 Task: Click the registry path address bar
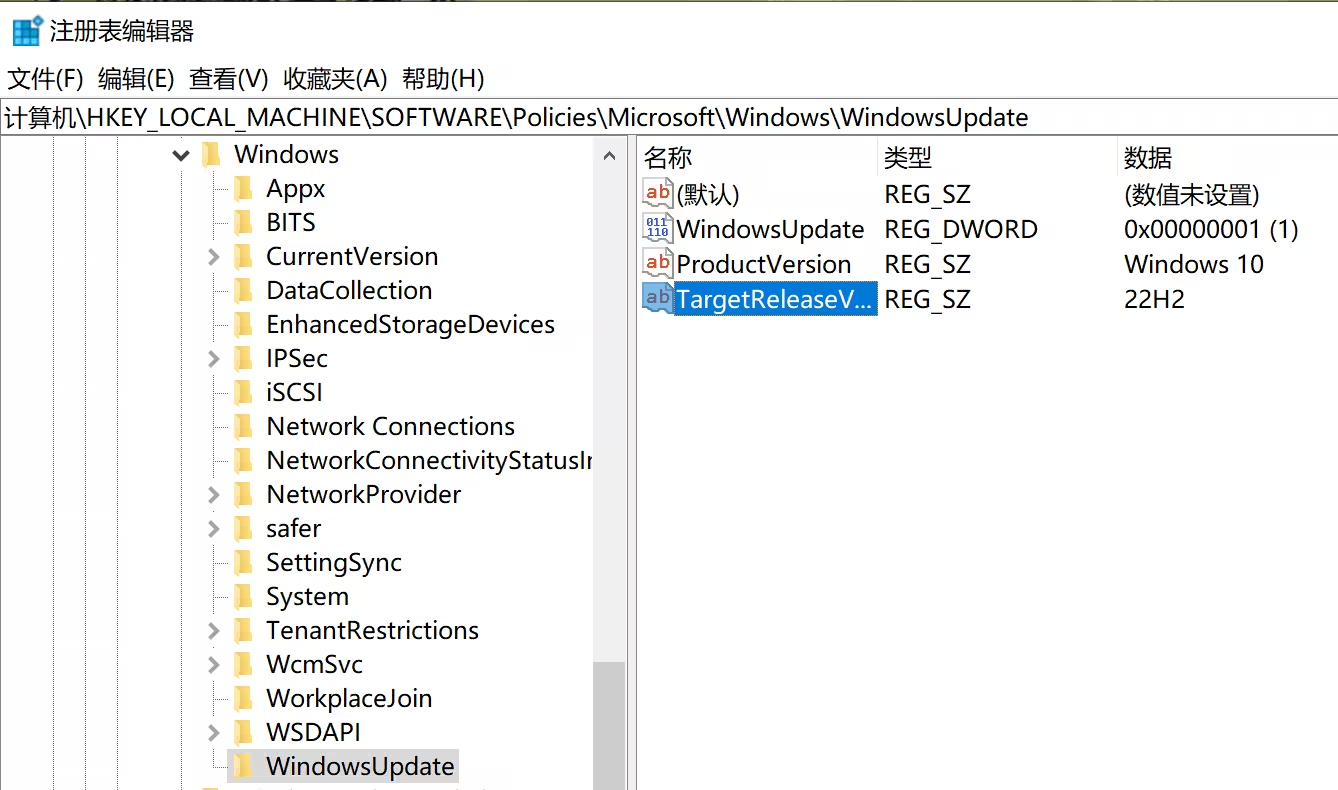coord(669,117)
